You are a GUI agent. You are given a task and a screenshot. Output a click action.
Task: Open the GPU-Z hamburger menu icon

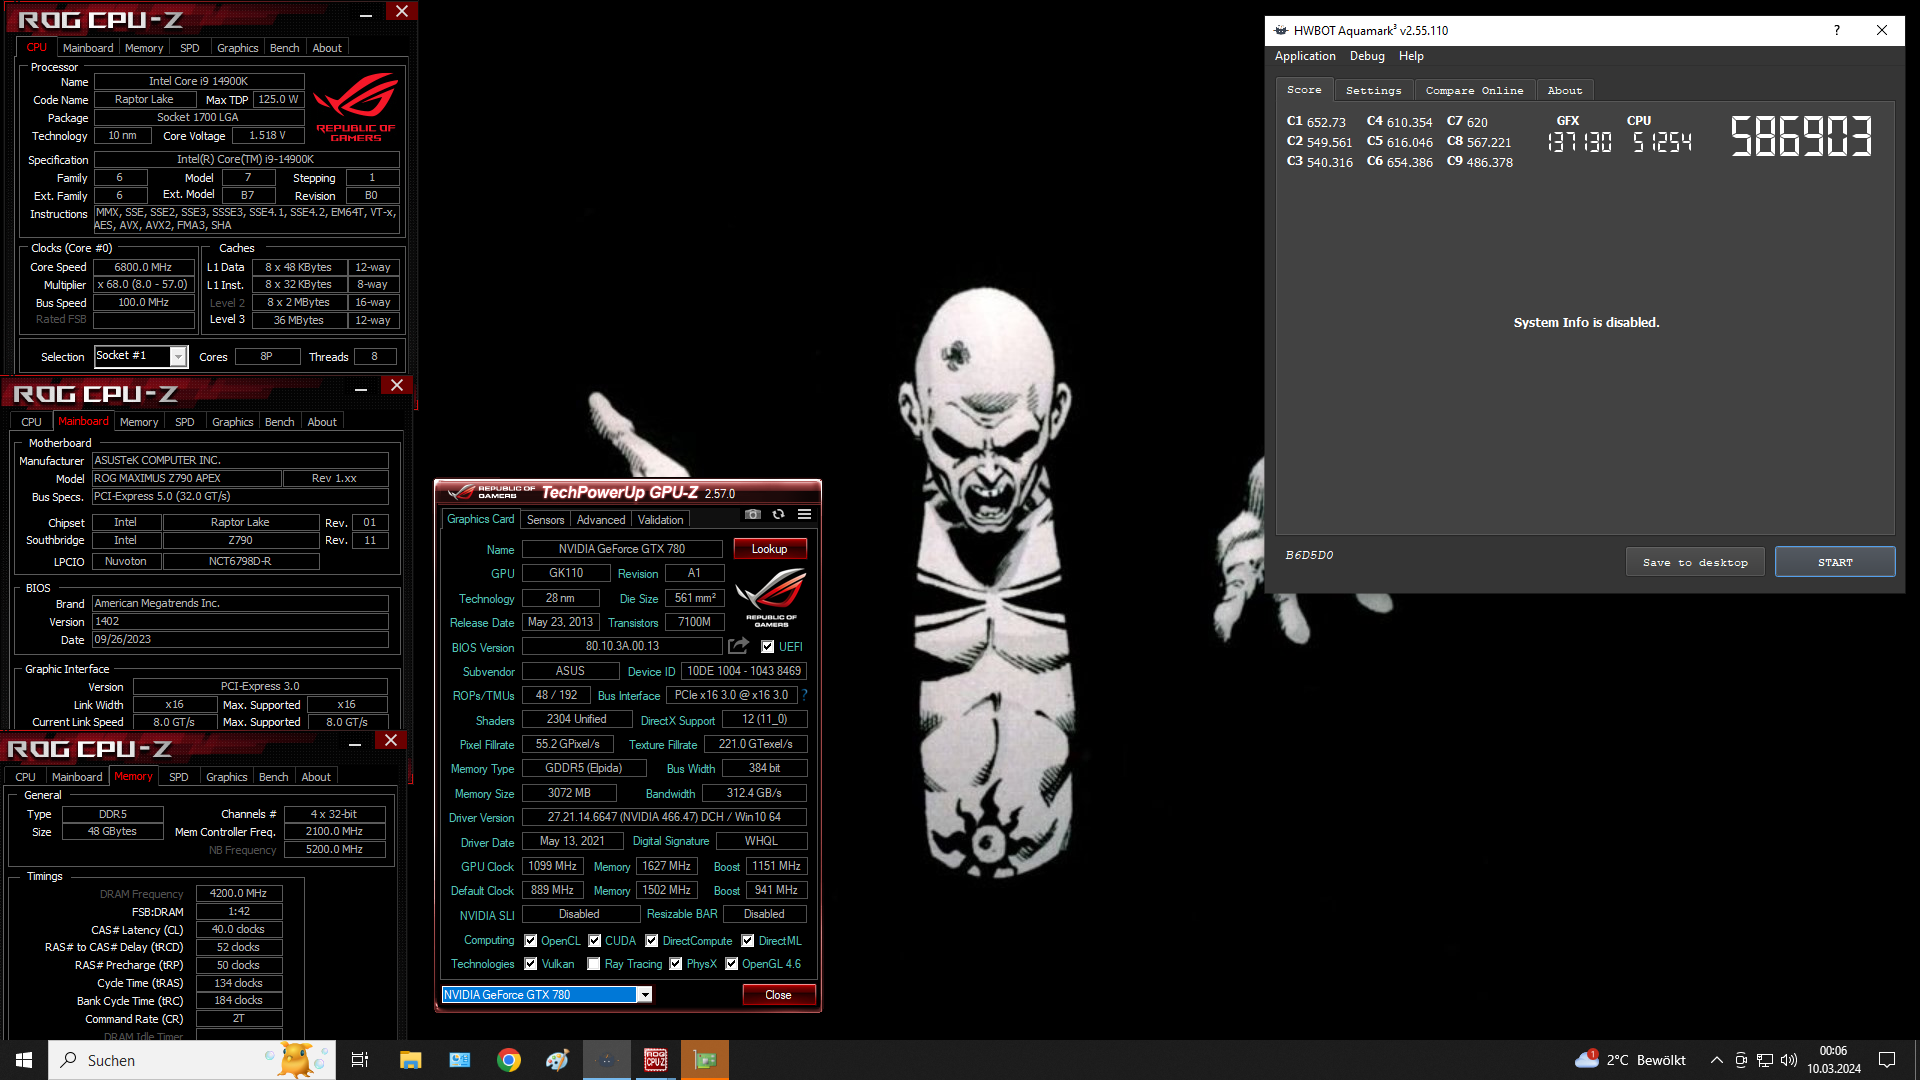tap(804, 515)
